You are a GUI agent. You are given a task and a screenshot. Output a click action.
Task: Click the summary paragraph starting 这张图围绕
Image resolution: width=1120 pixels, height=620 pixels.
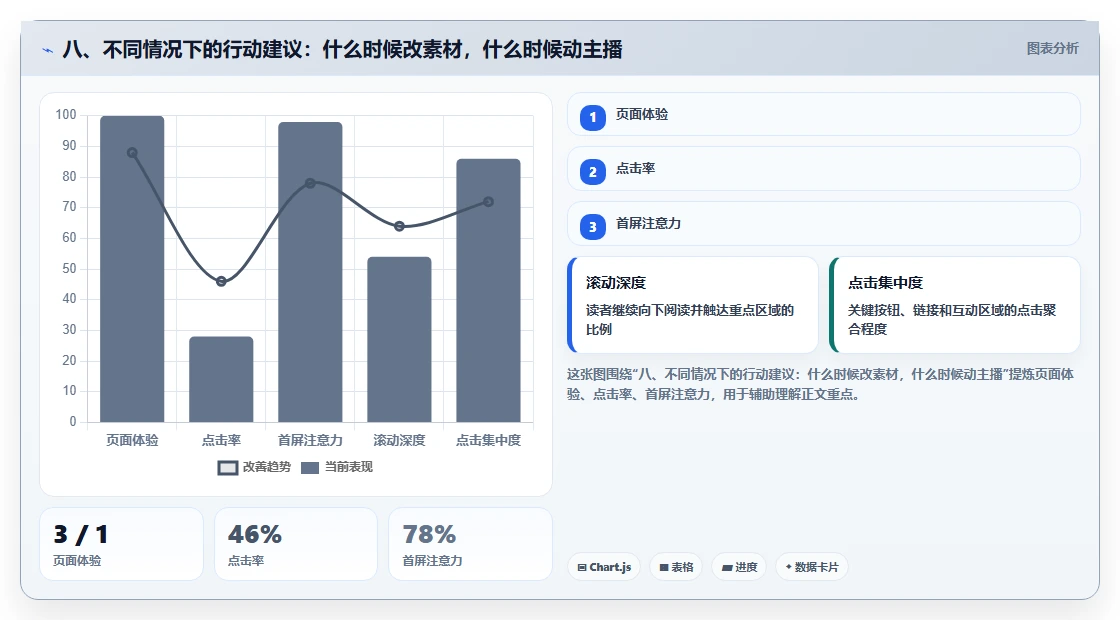(x=821, y=384)
